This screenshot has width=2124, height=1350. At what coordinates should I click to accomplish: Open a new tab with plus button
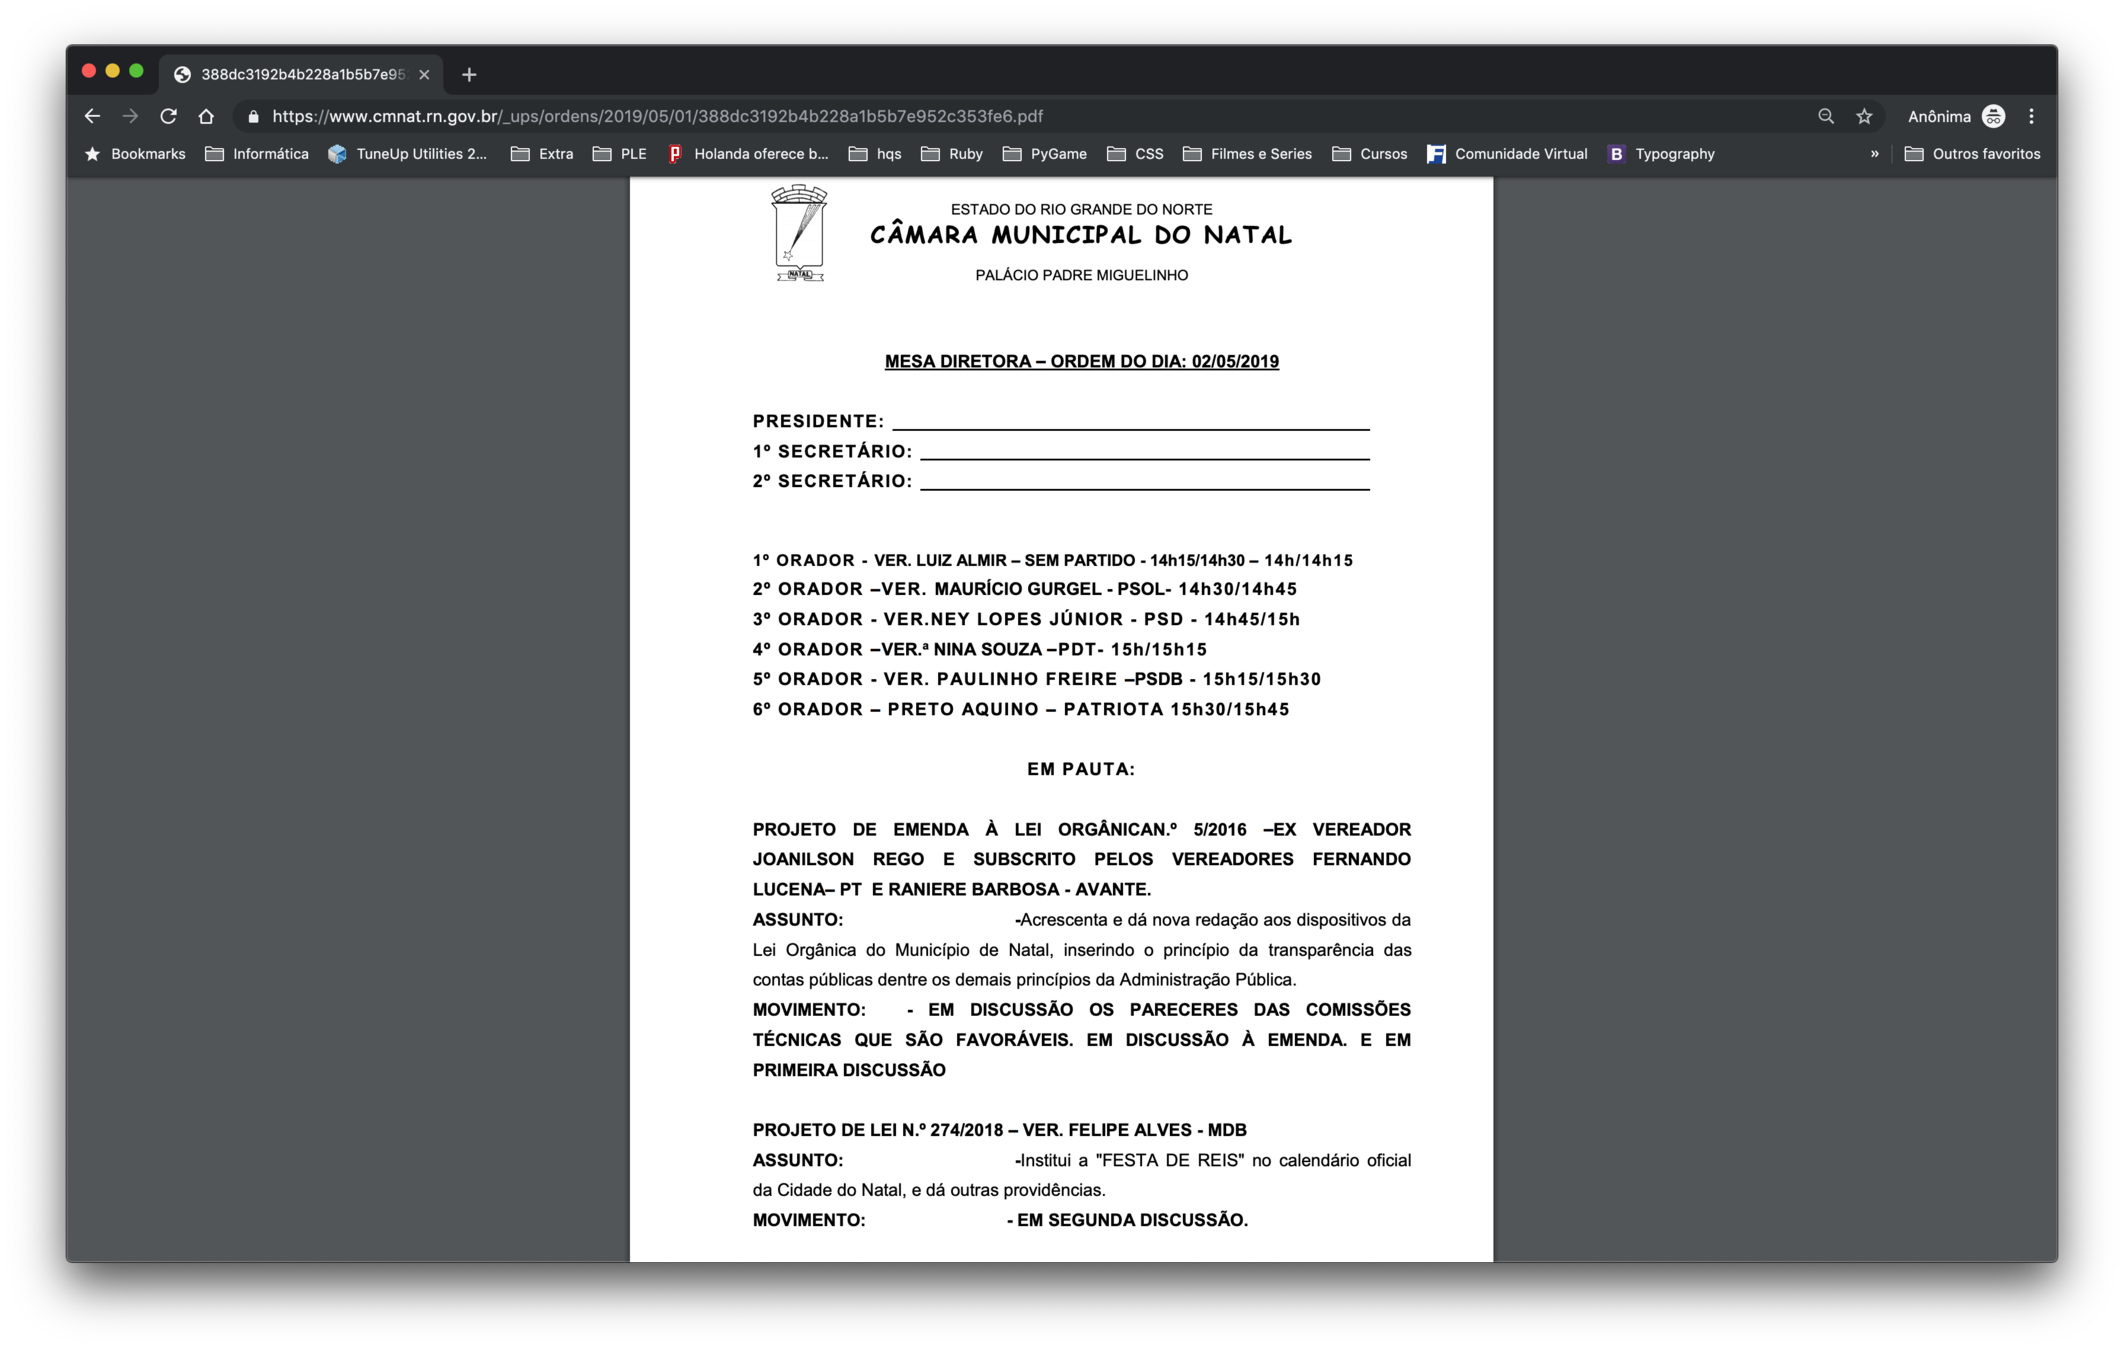pyautogui.click(x=469, y=75)
